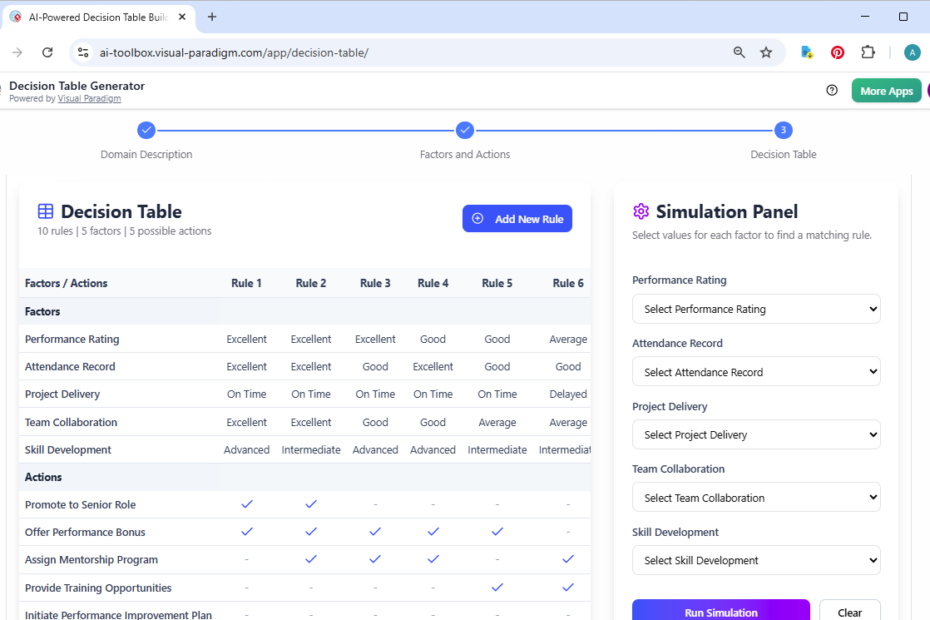This screenshot has height=620, width=930.
Task: Switch to the AI-Powered Decision Table Builder tab
Action: pyautogui.click(x=90, y=16)
